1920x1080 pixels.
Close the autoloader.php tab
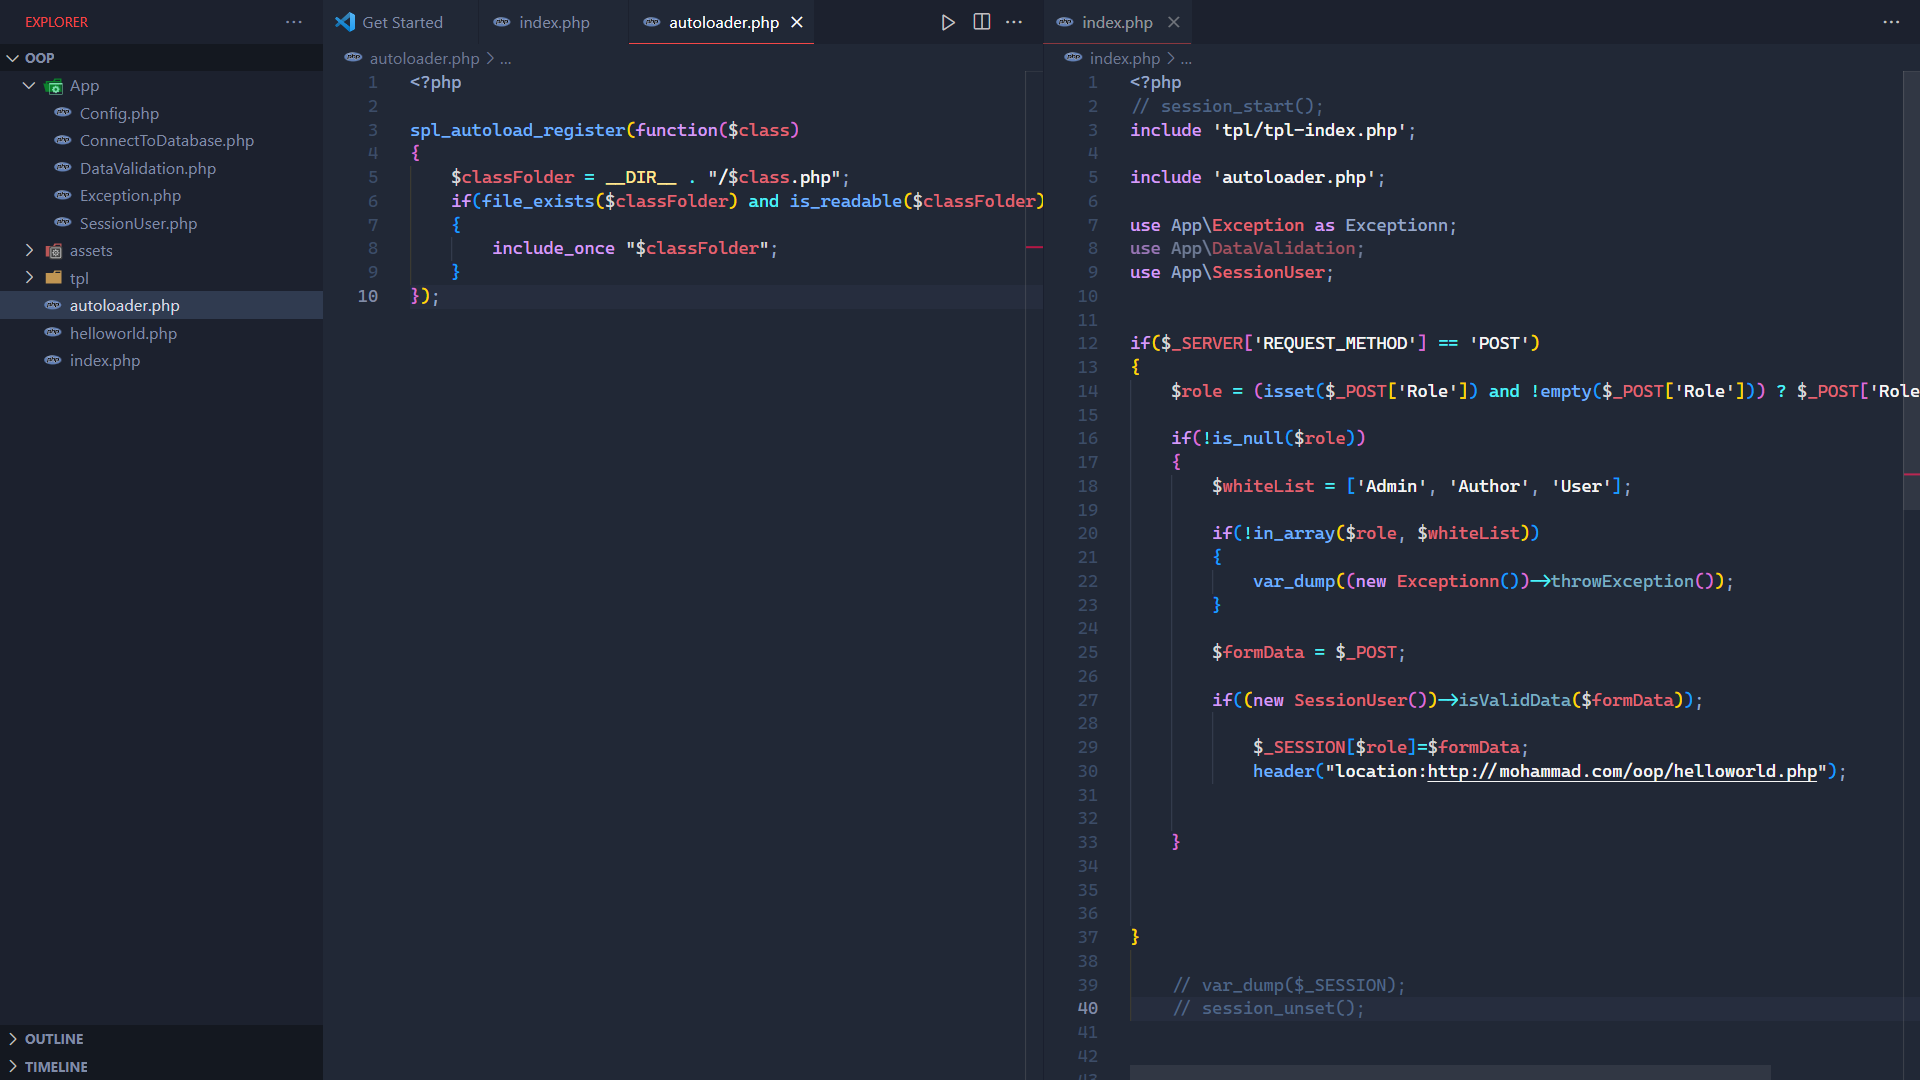[x=797, y=22]
